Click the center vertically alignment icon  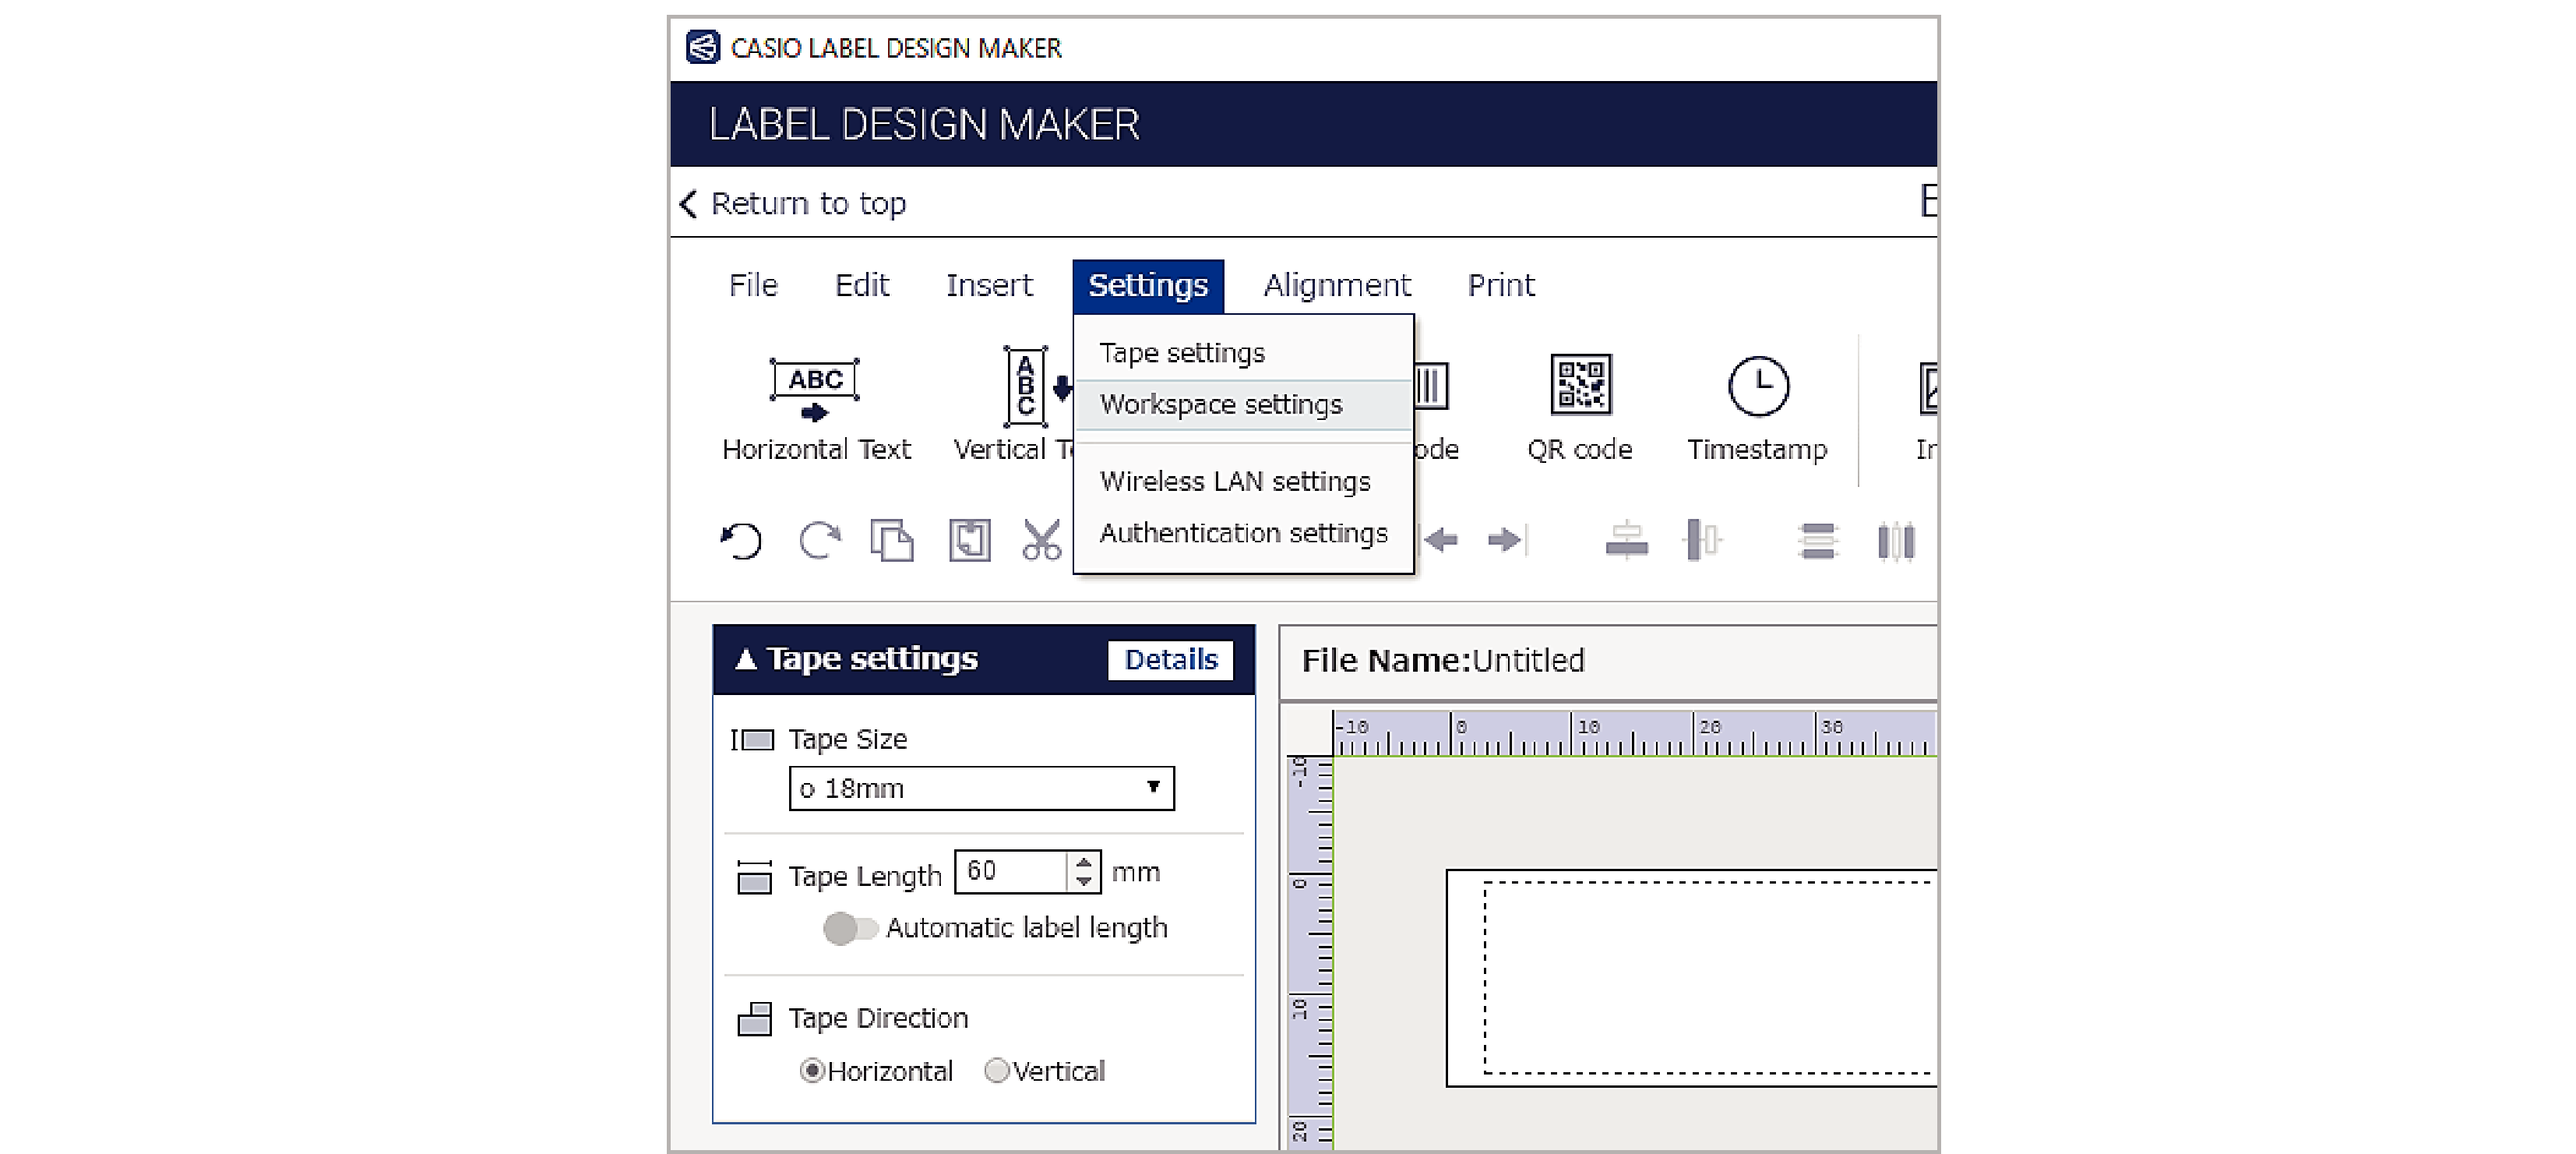coord(1626,540)
